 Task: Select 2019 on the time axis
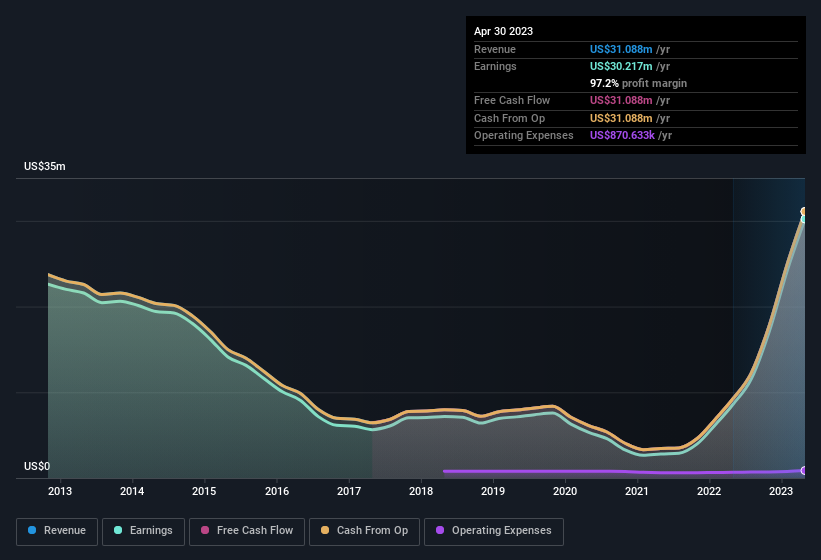point(493,491)
